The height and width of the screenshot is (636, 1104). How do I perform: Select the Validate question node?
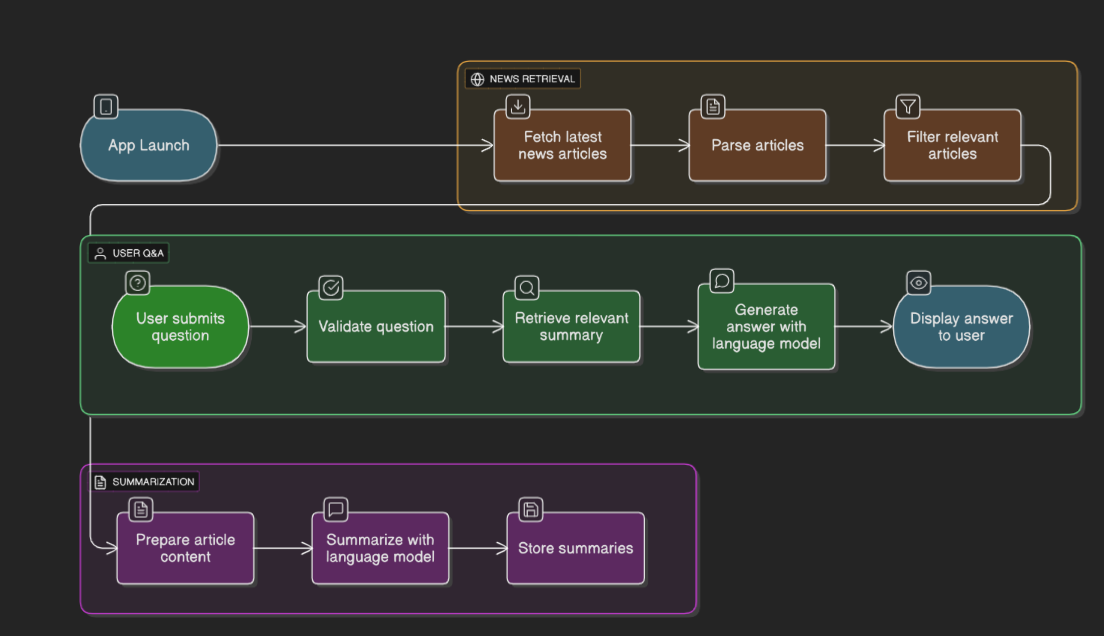(375, 326)
